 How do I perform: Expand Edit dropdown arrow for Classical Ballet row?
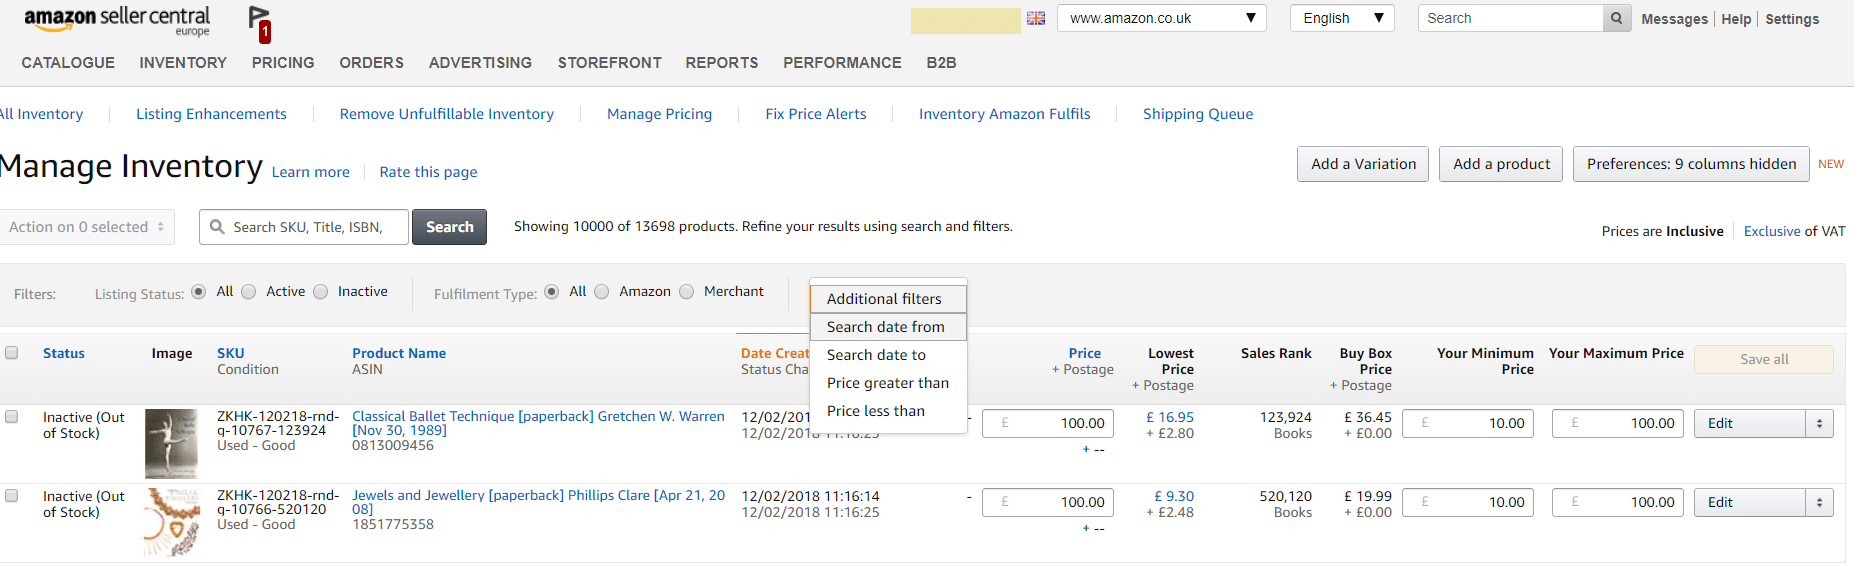[x=1819, y=423]
